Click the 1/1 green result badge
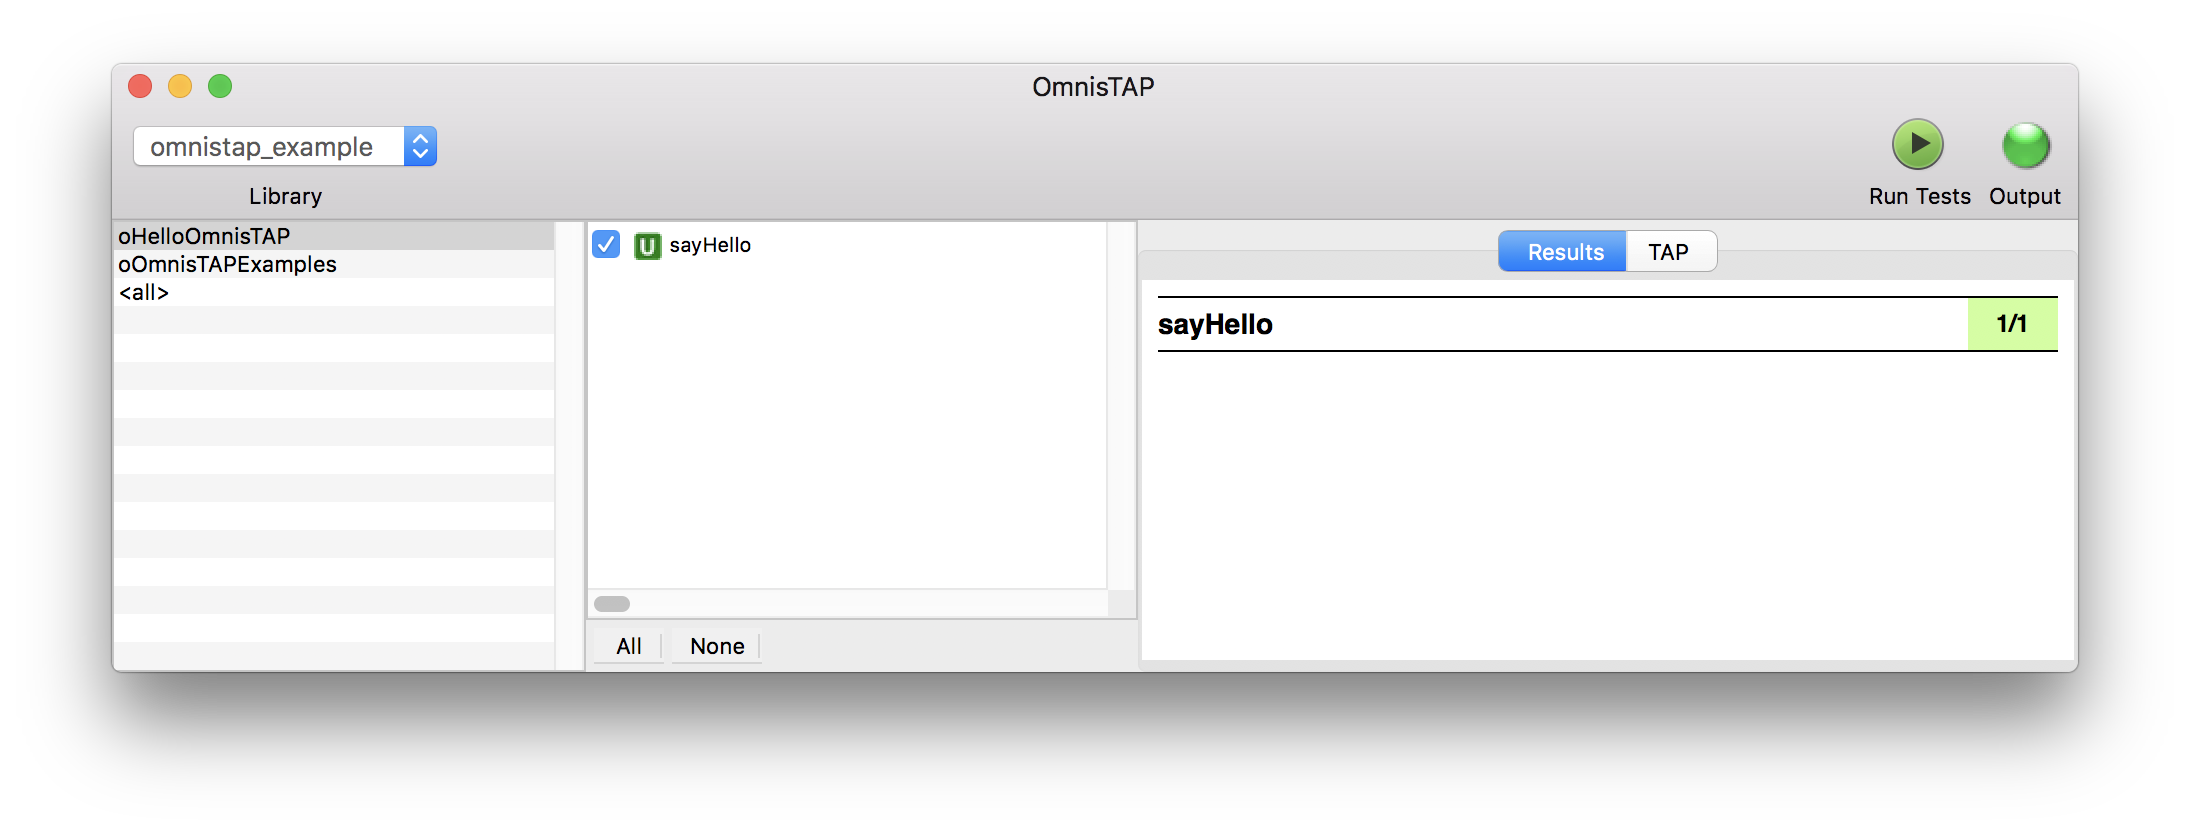Viewport: 2190px width, 832px height. (x=2012, y=324)
